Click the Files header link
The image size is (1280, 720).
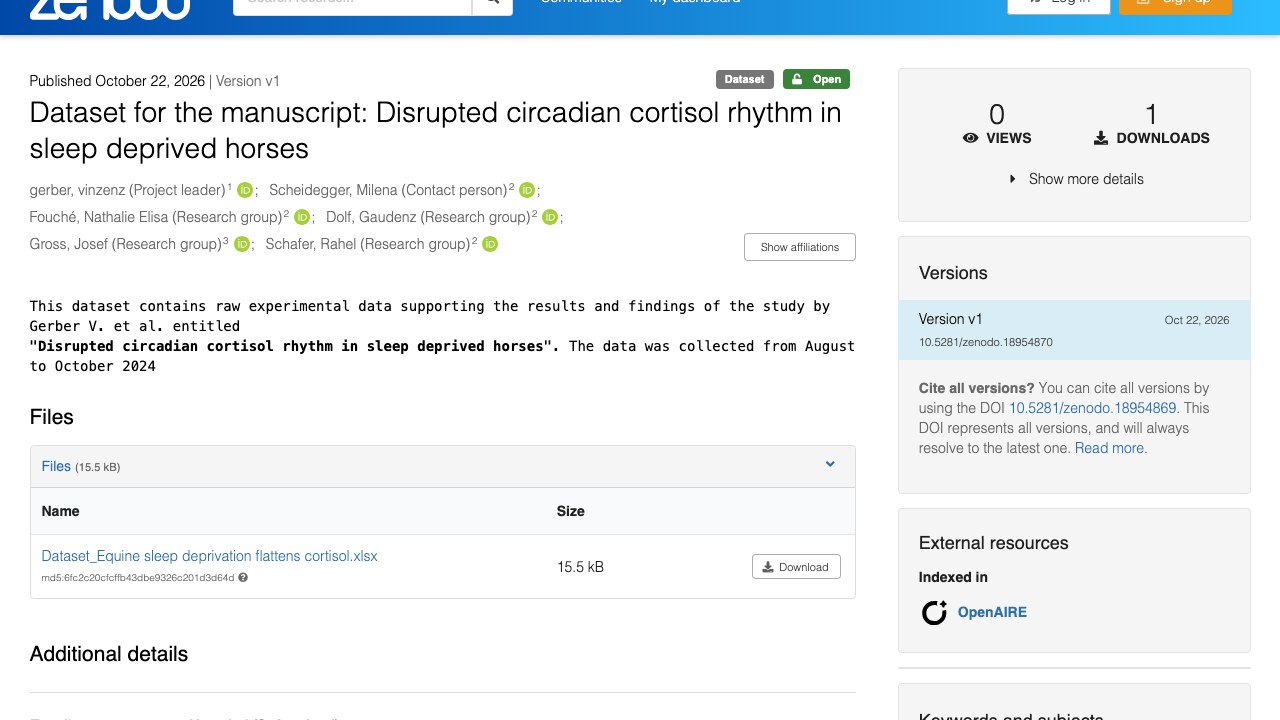[56, 466]
